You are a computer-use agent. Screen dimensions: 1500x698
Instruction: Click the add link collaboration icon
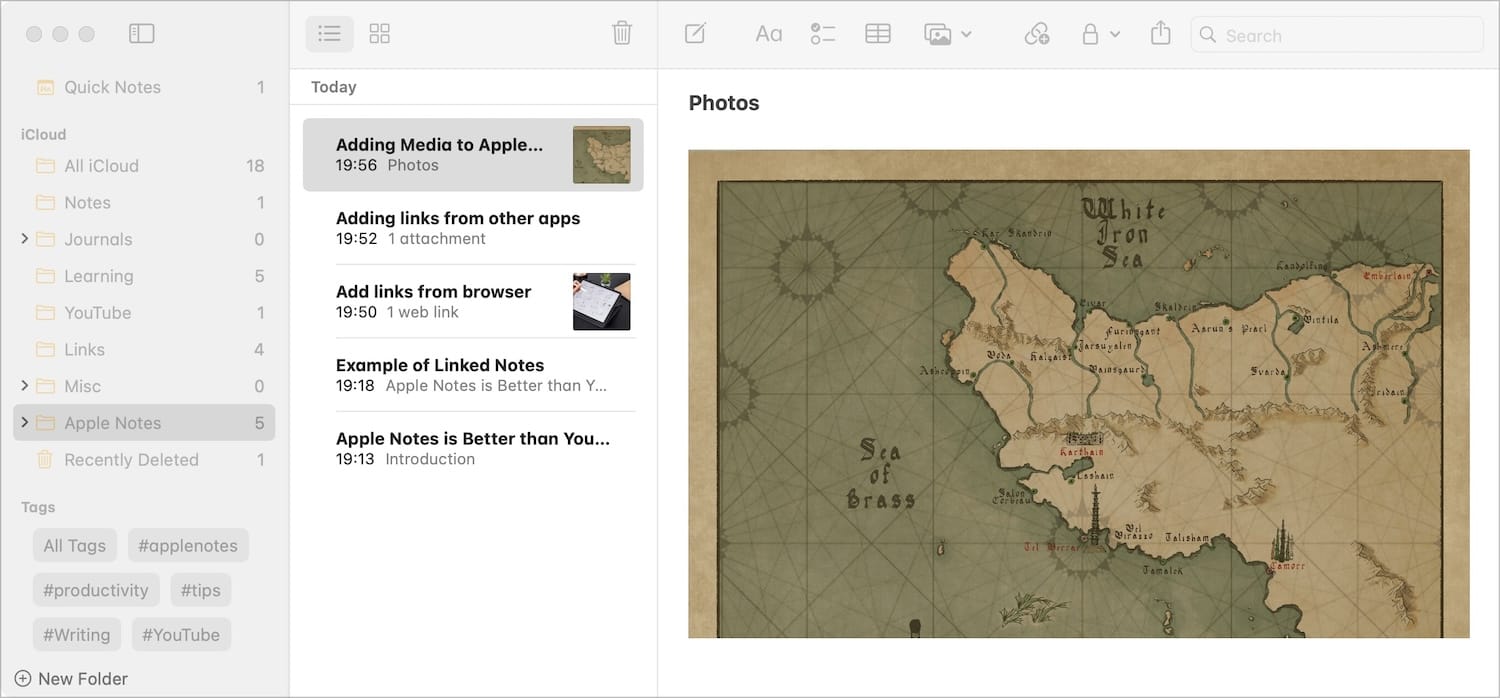[x=1037, y=34]
